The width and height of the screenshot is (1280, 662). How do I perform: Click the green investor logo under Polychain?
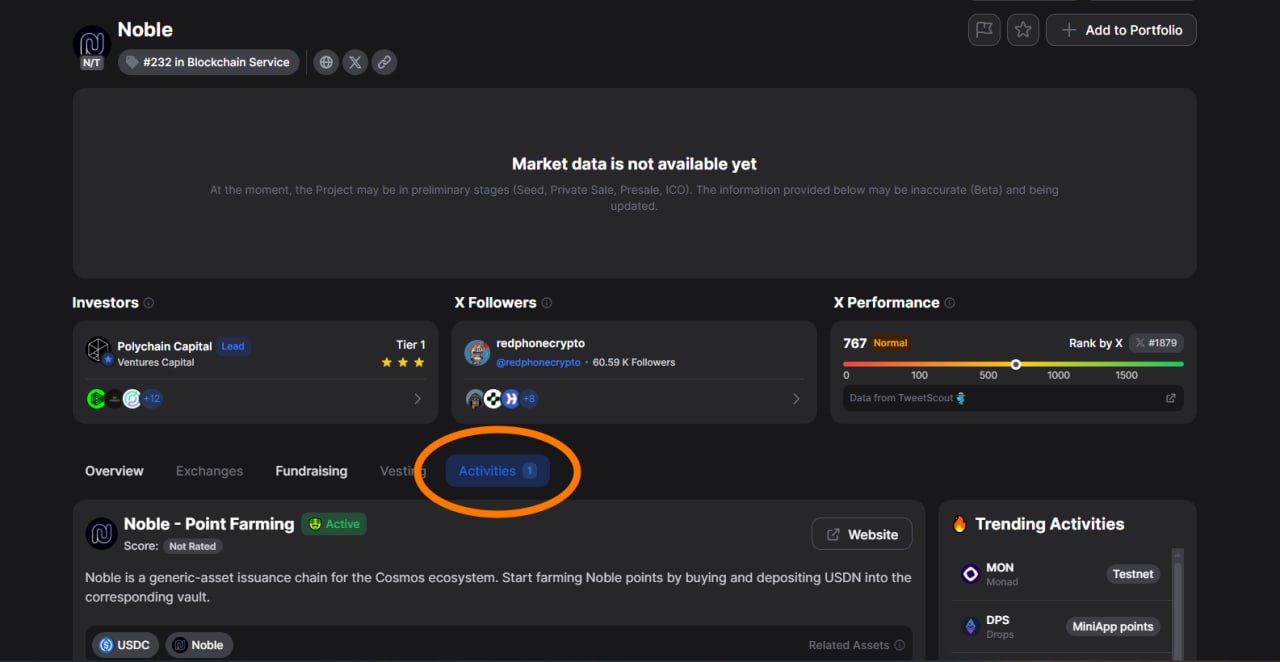point(96,399)
